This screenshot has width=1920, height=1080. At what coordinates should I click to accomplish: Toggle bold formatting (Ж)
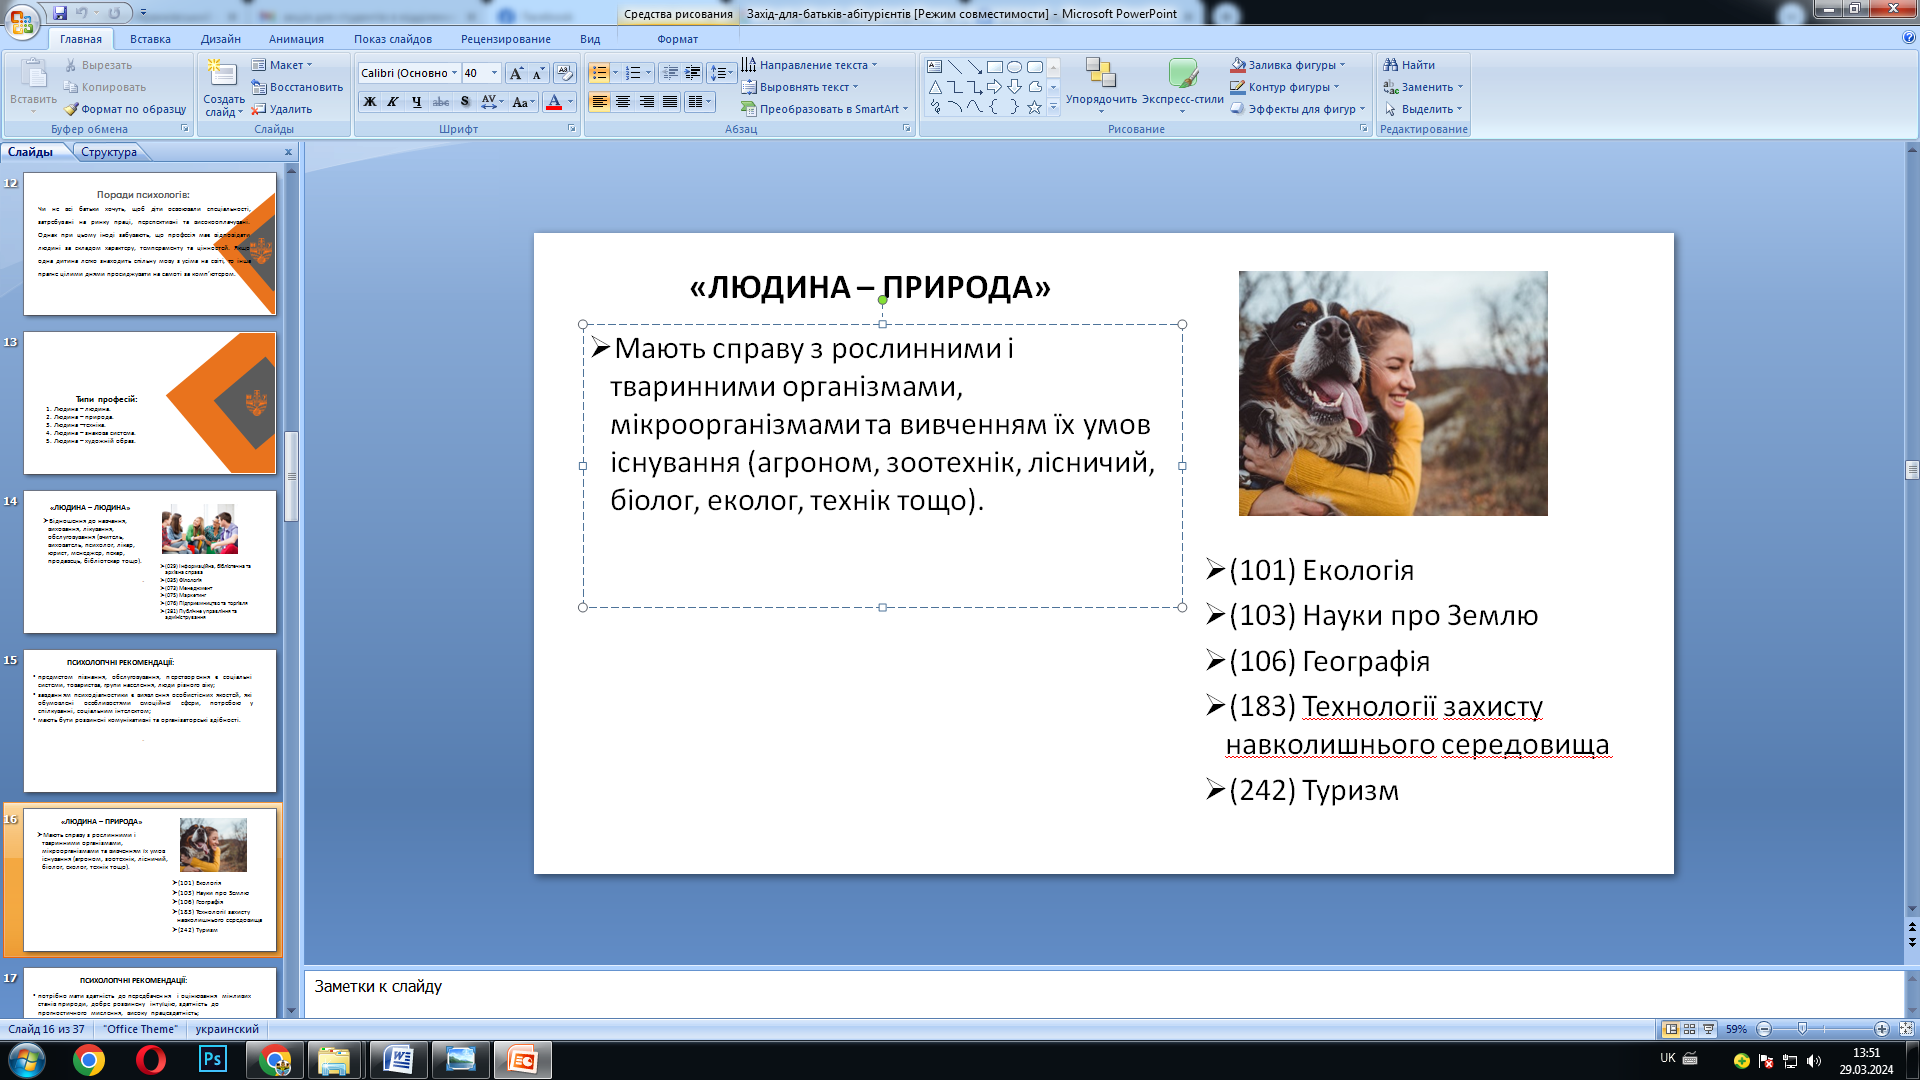click(370, 102)
